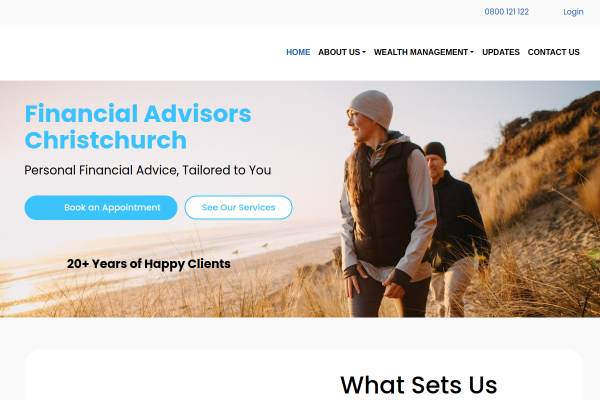This screenshot has height=400, width=600.
Task: Click the Personal Financial Advice tagline
Action: [x=148, y=170]
